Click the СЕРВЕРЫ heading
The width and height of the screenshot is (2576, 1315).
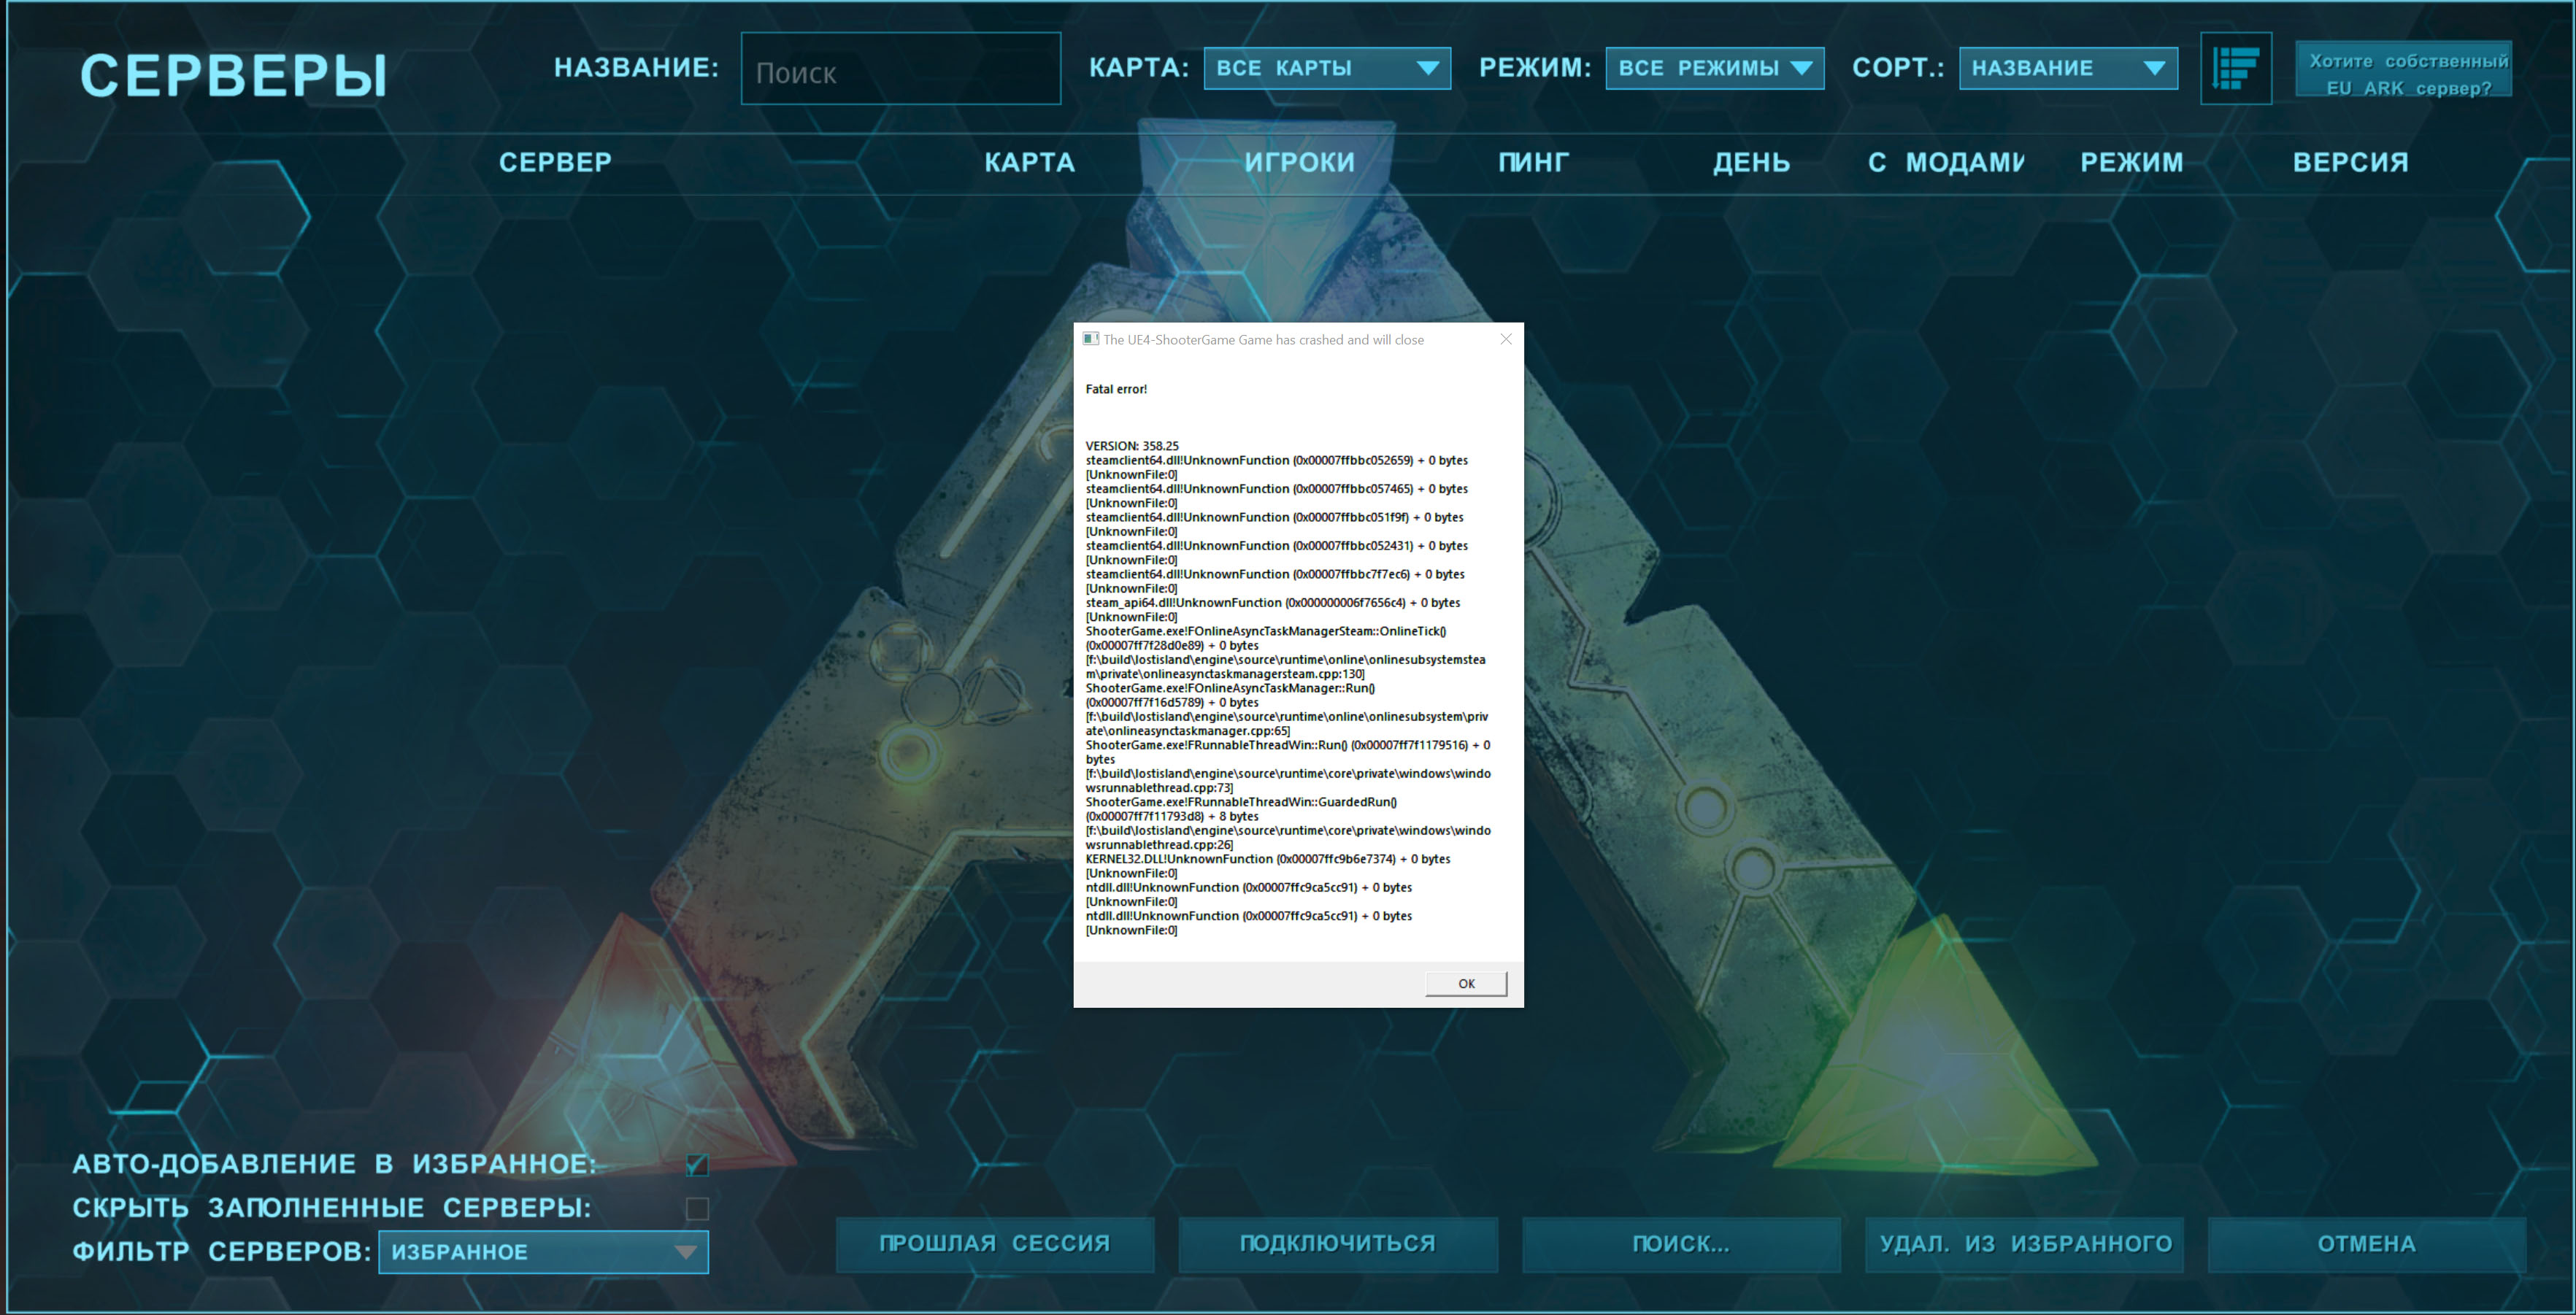click(x=234, y=75)
